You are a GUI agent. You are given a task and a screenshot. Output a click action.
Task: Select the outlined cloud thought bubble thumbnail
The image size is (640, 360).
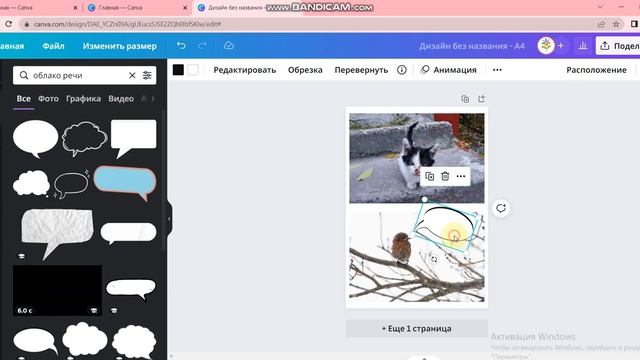click(x=84, y=139)
